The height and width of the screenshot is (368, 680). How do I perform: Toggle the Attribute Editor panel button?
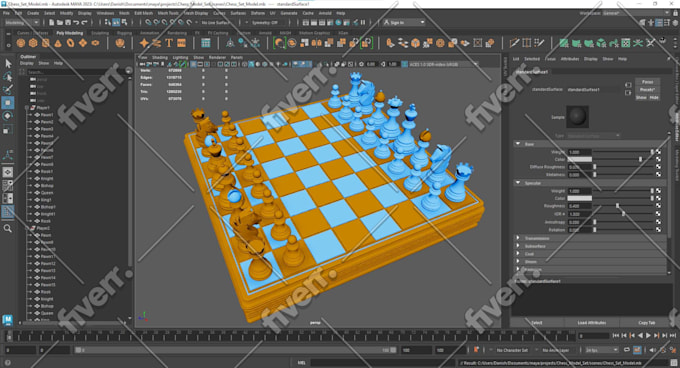pyautogui.click(x=659, y=23)
